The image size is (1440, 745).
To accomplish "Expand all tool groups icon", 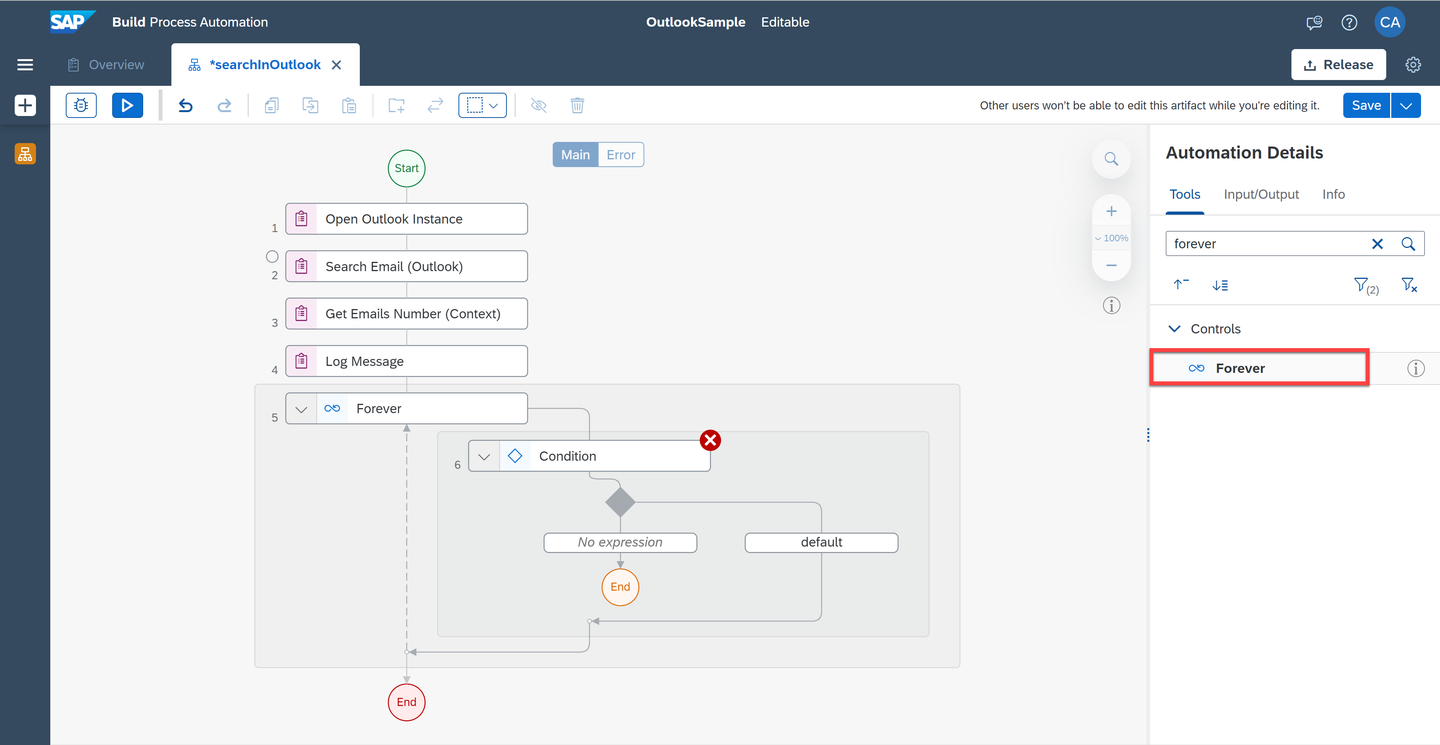I will pos(1220,285).
